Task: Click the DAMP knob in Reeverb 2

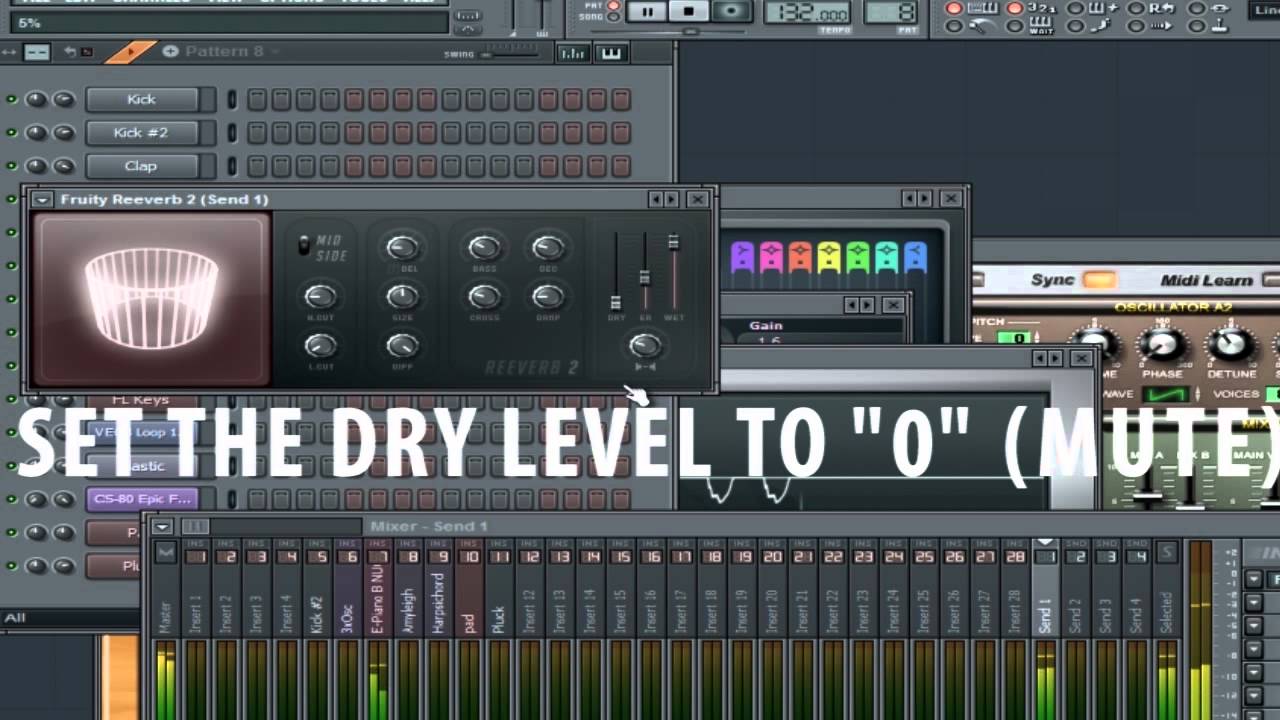Action: tap(548, 296)
